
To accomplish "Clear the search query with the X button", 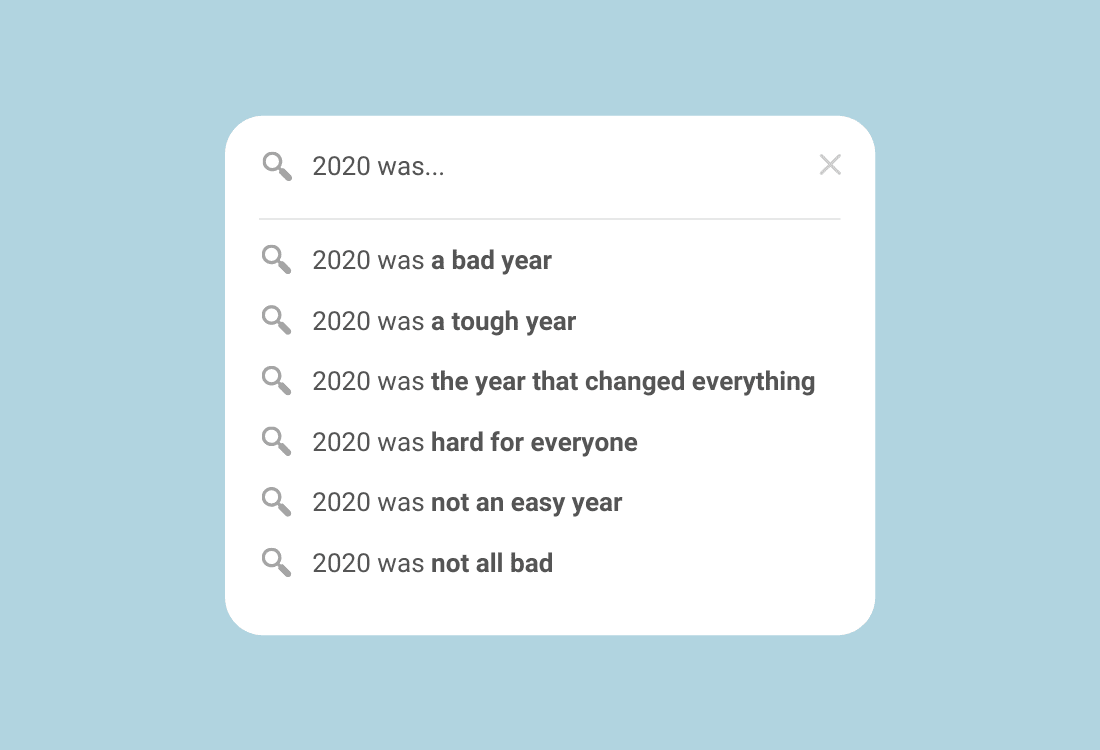I will point(830,165).
